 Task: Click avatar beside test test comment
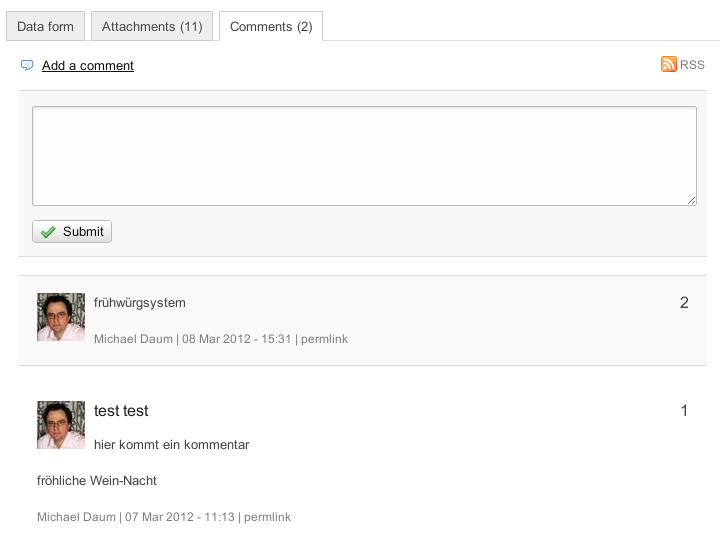[x=61, y=425]
